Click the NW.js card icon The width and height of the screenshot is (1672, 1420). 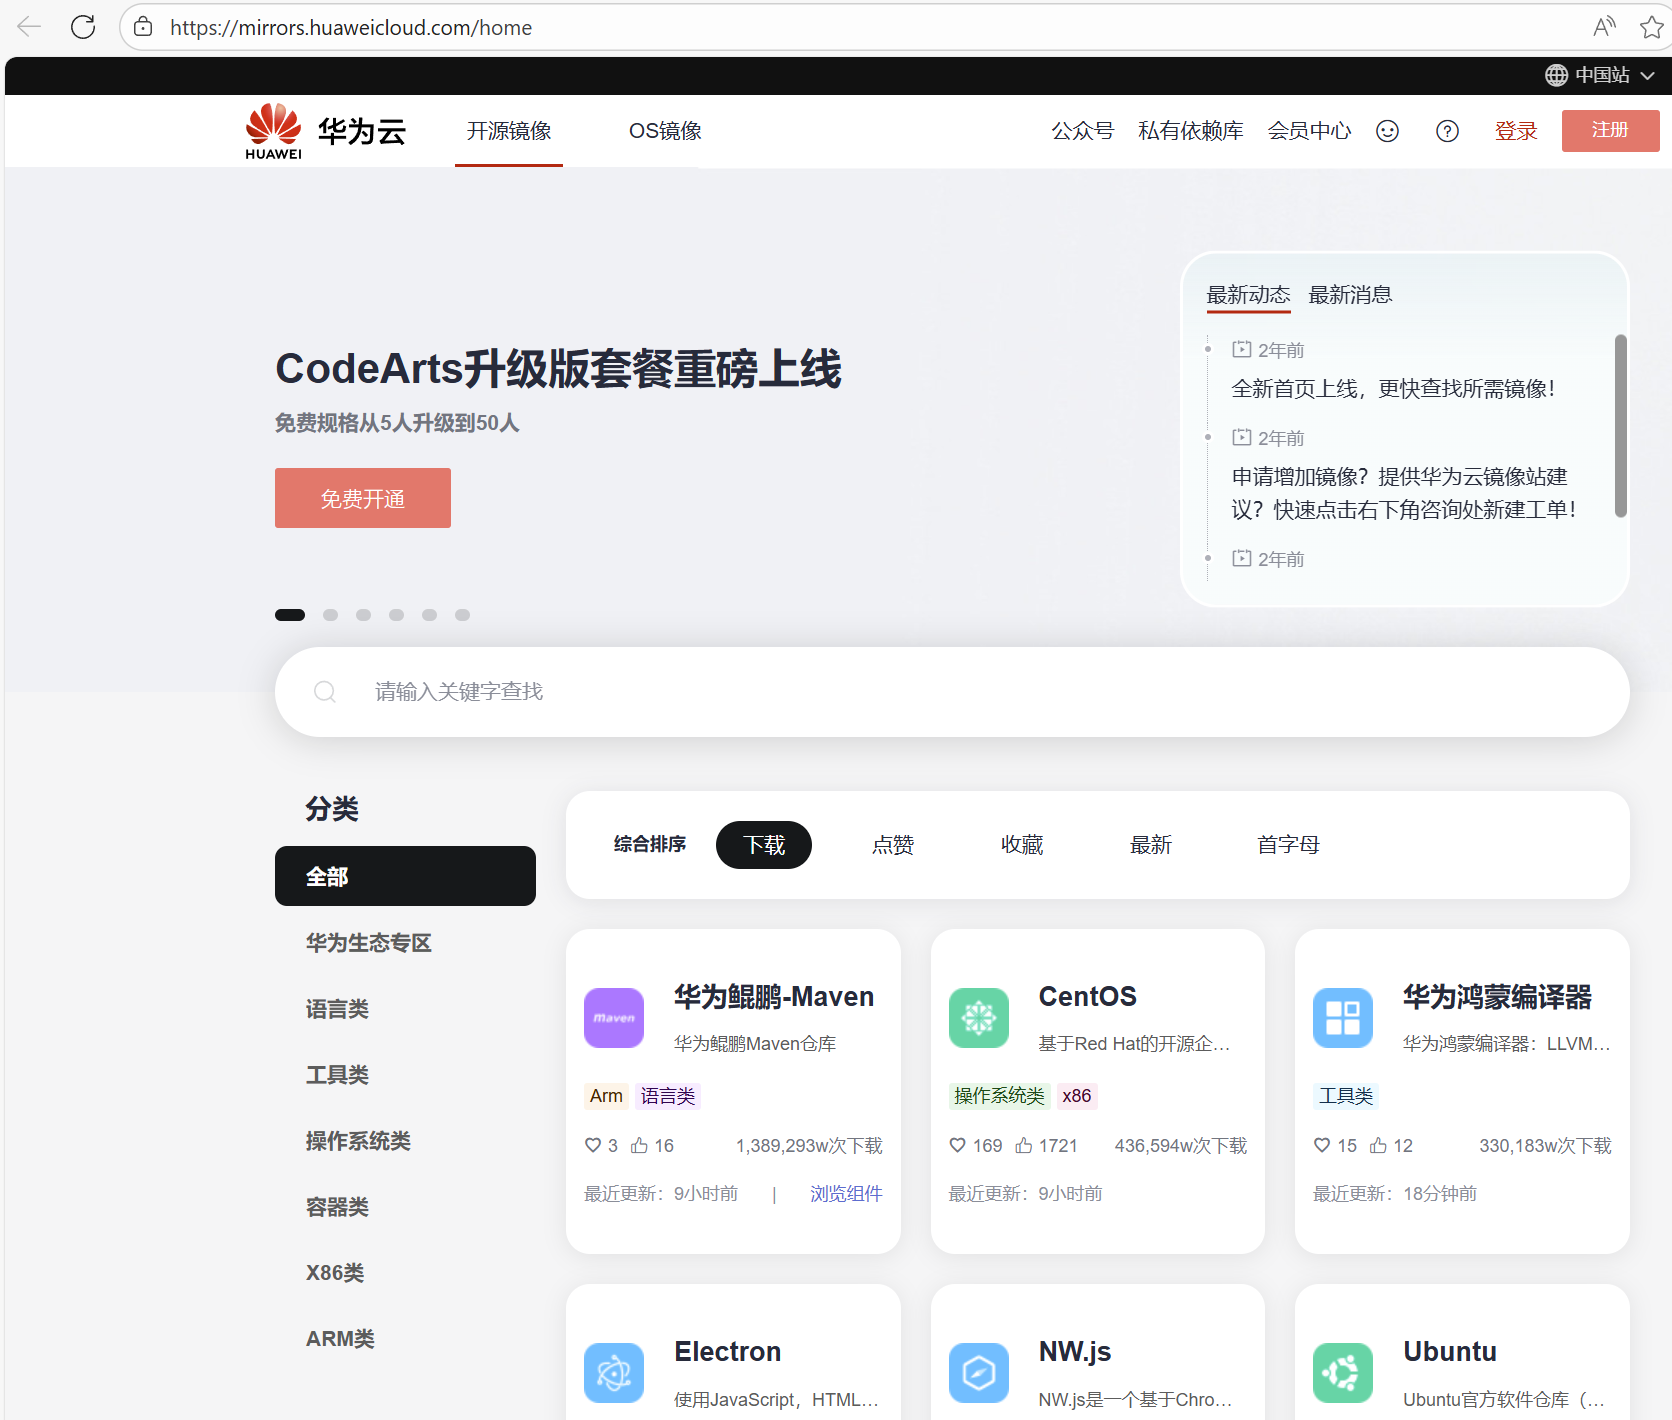[x=979, y=1373]
